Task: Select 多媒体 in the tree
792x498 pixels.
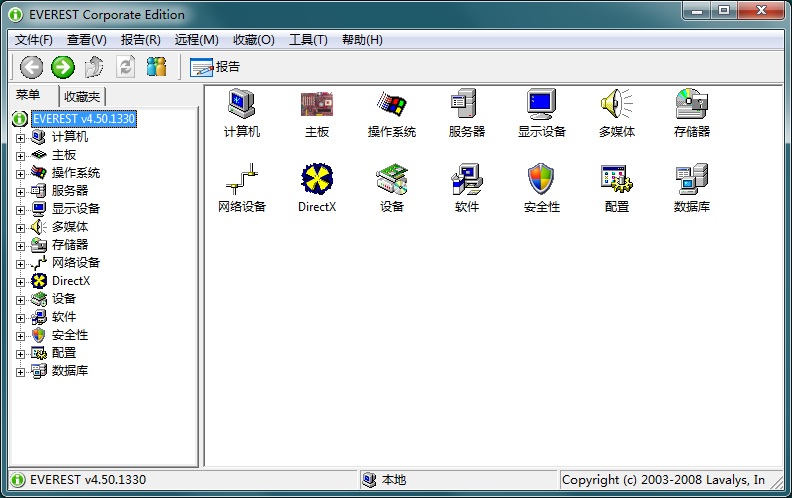Action: tap(70, 227)
